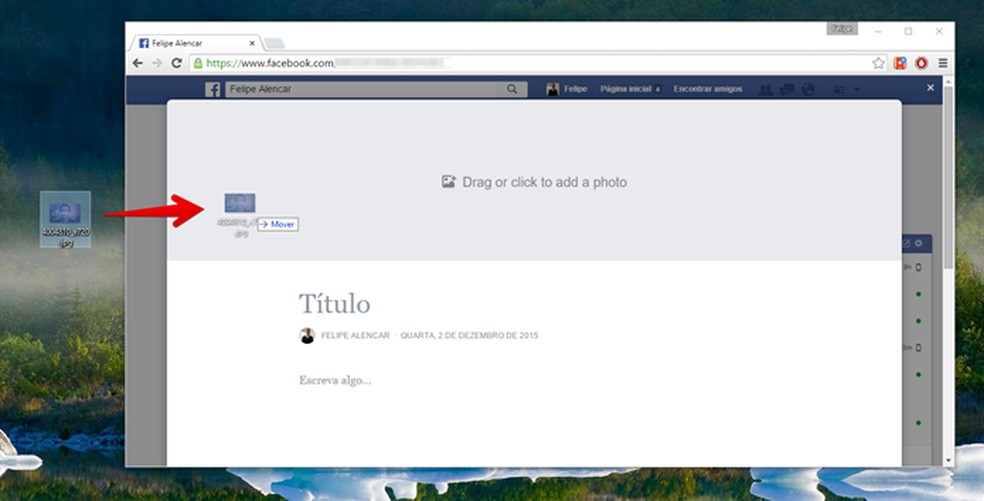The width and height of the screenshot is (984, 501).
Task: Click the Título title field
Action: click(334, 304)
